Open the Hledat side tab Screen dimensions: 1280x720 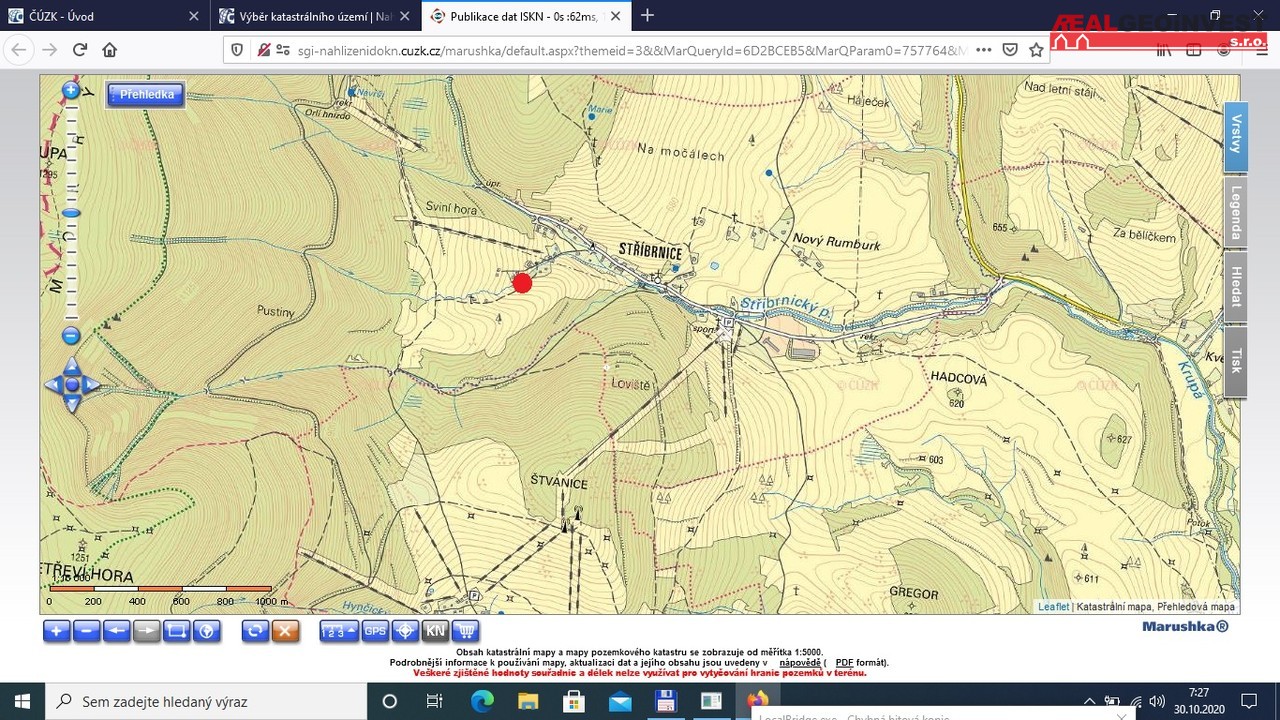[1236, 287]
